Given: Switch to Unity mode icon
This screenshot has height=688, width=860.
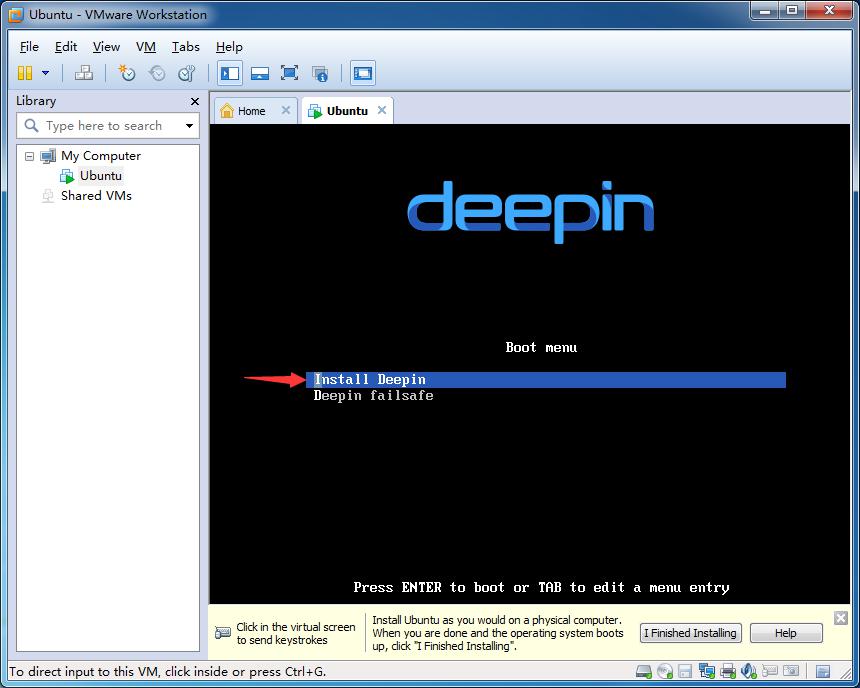Looking at the screenshot, I should click(320, 73).
